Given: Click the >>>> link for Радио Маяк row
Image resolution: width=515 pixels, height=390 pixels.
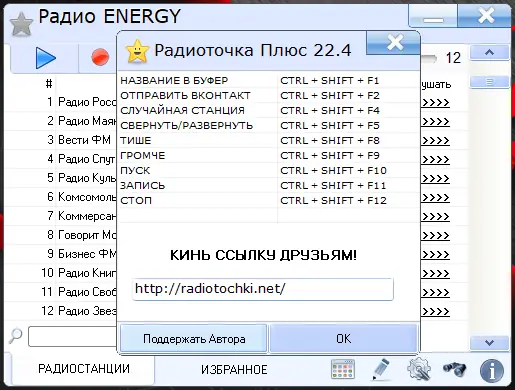Looking at the screenshot, I should point(435,121).
